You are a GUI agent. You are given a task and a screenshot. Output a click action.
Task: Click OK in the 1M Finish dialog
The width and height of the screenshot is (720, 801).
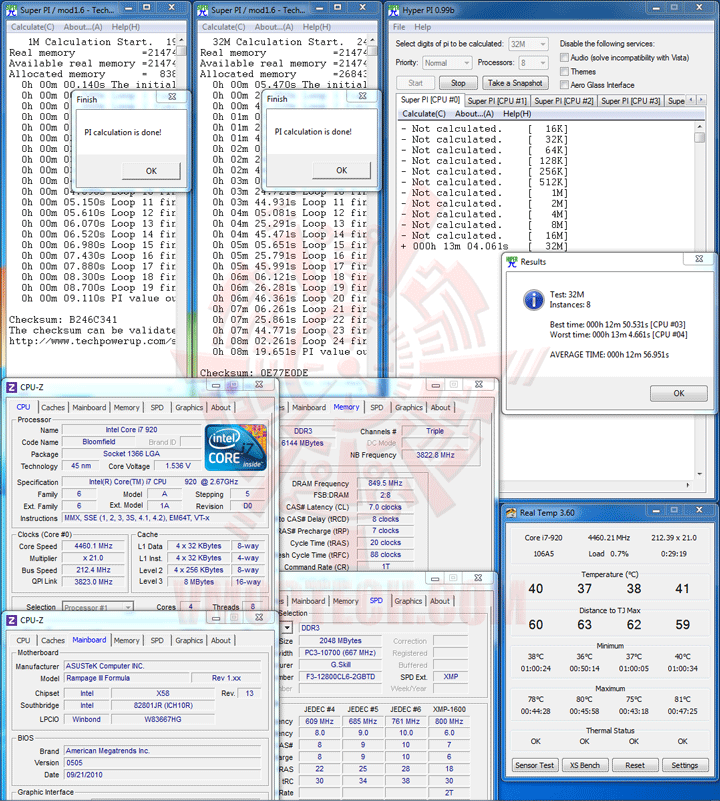[x=151, y=171]
